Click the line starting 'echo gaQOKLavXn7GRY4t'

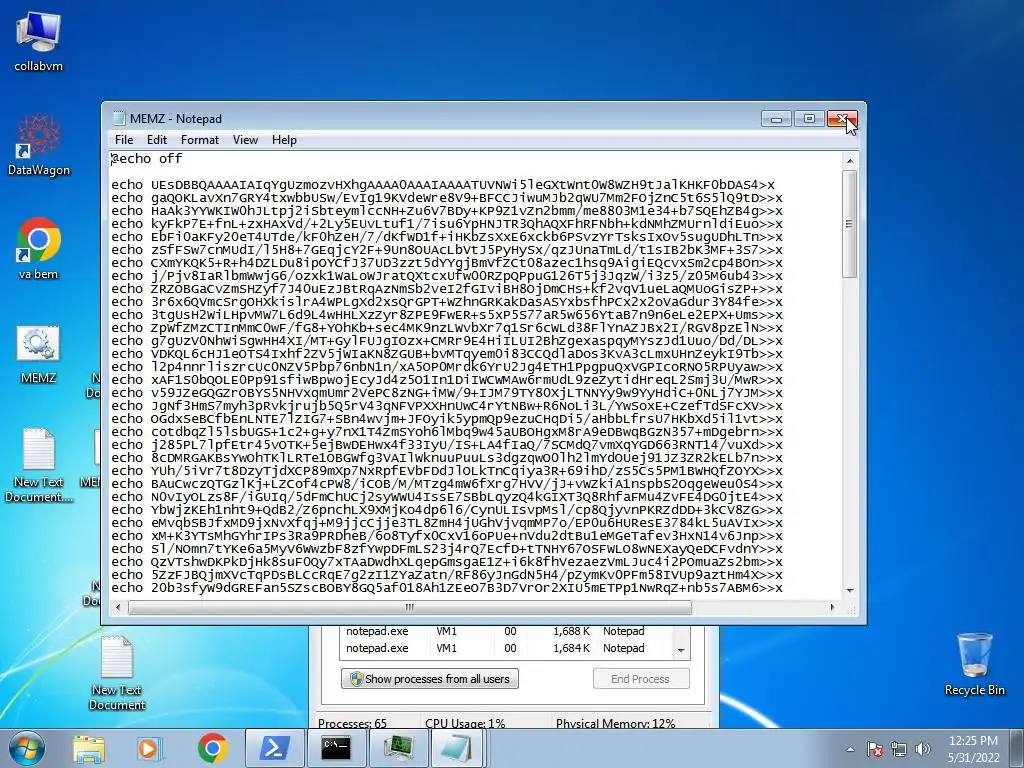[447, 198]
